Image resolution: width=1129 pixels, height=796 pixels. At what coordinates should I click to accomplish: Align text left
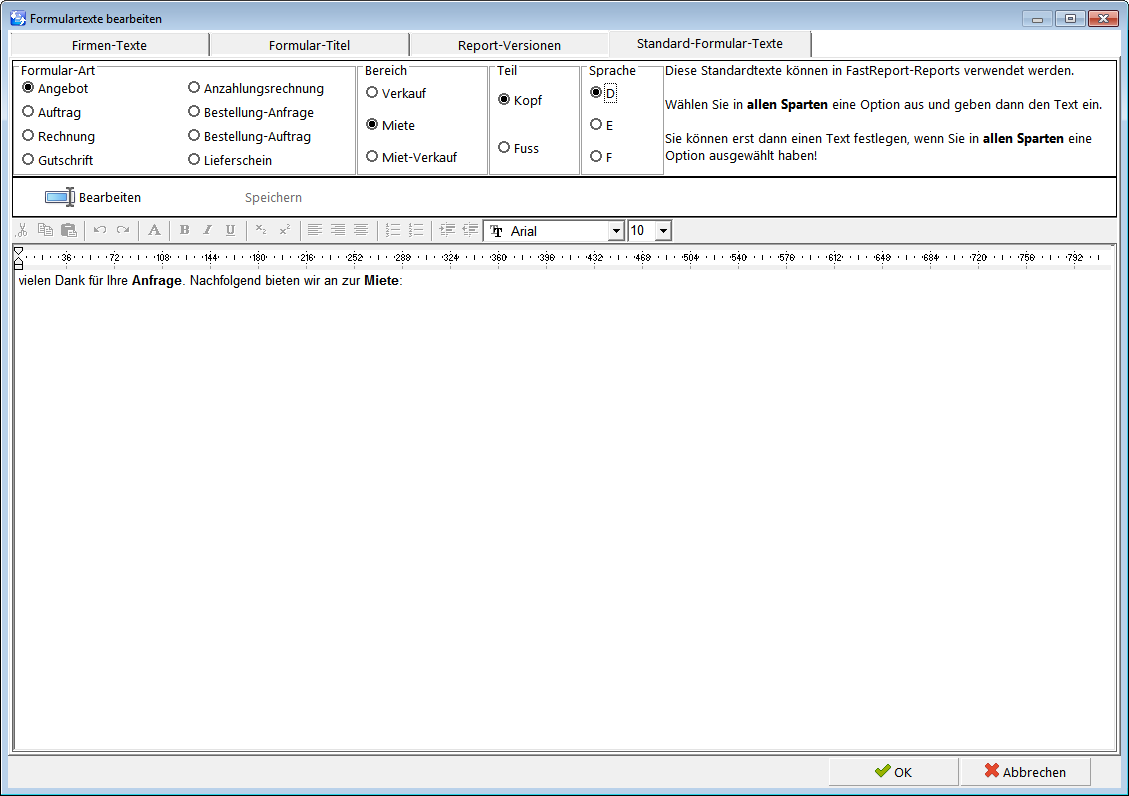(x=315, y=230)
